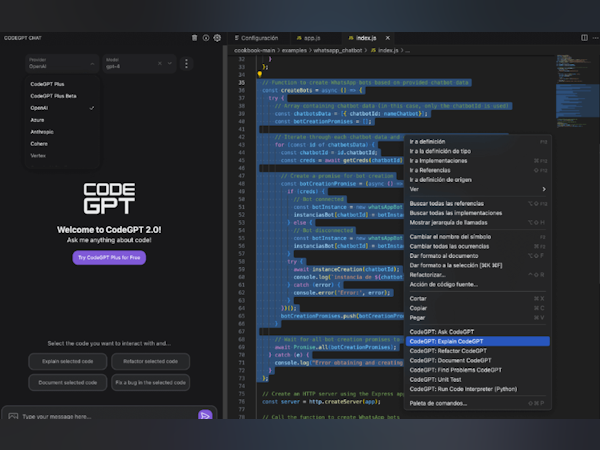This screenshot has width=600, height=450.
Task: Click Refactor selected code button
Action: pos(150,361)
